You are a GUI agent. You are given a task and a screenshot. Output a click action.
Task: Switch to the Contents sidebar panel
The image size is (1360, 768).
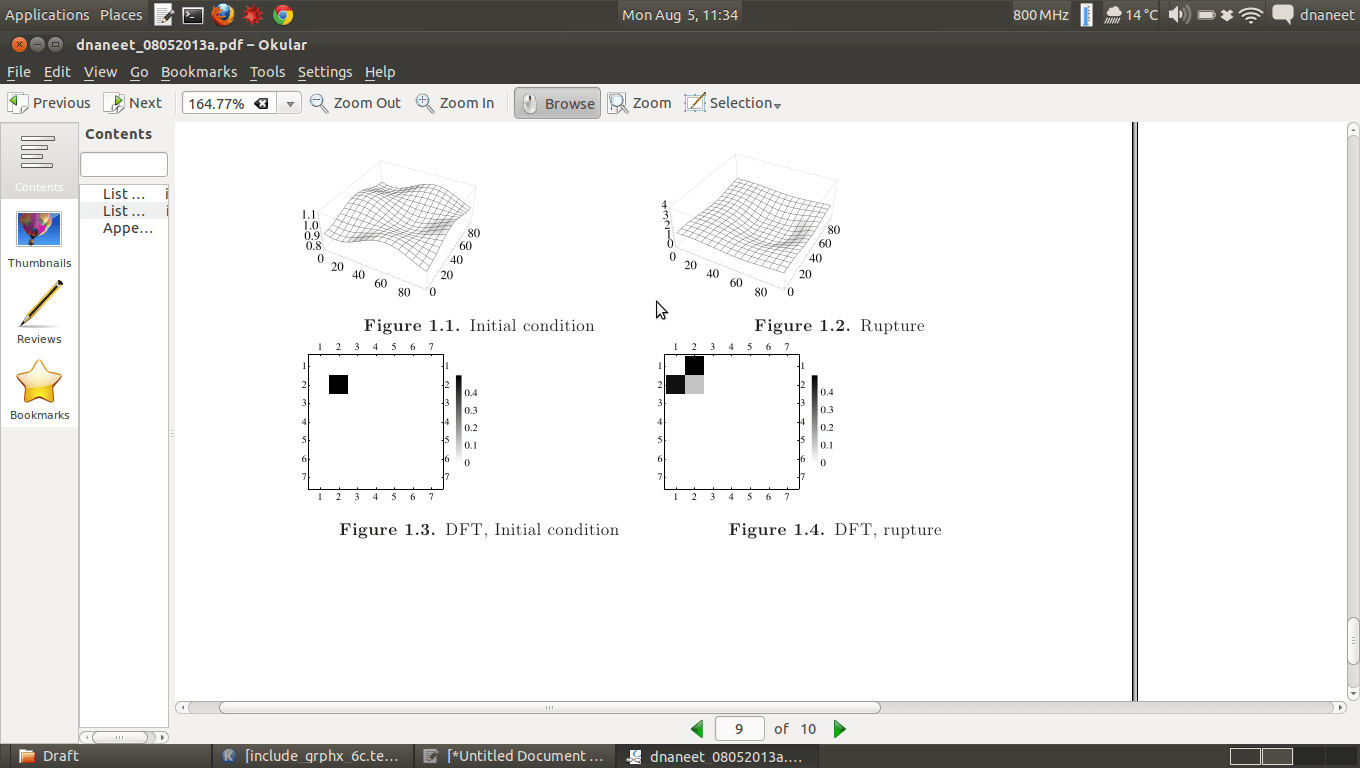point(39,160)
